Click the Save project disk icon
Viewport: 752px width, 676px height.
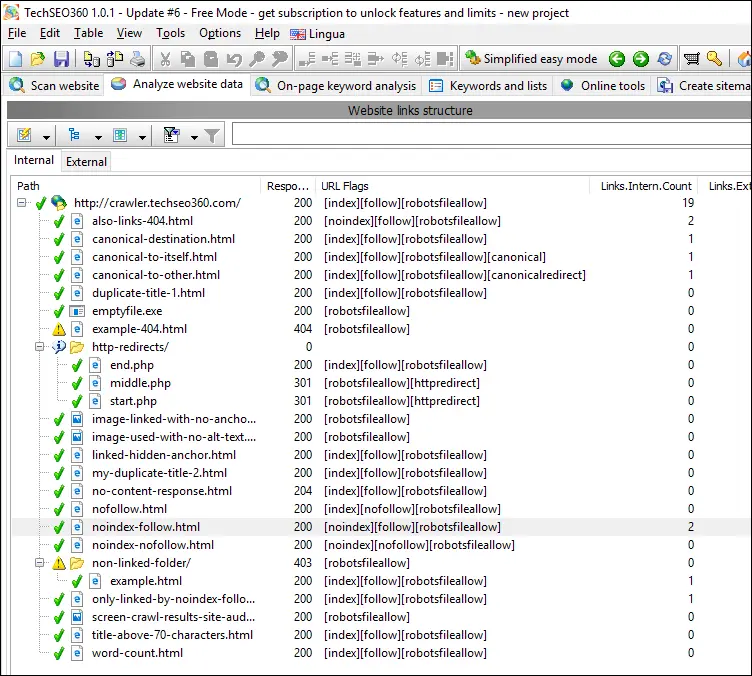61,60
